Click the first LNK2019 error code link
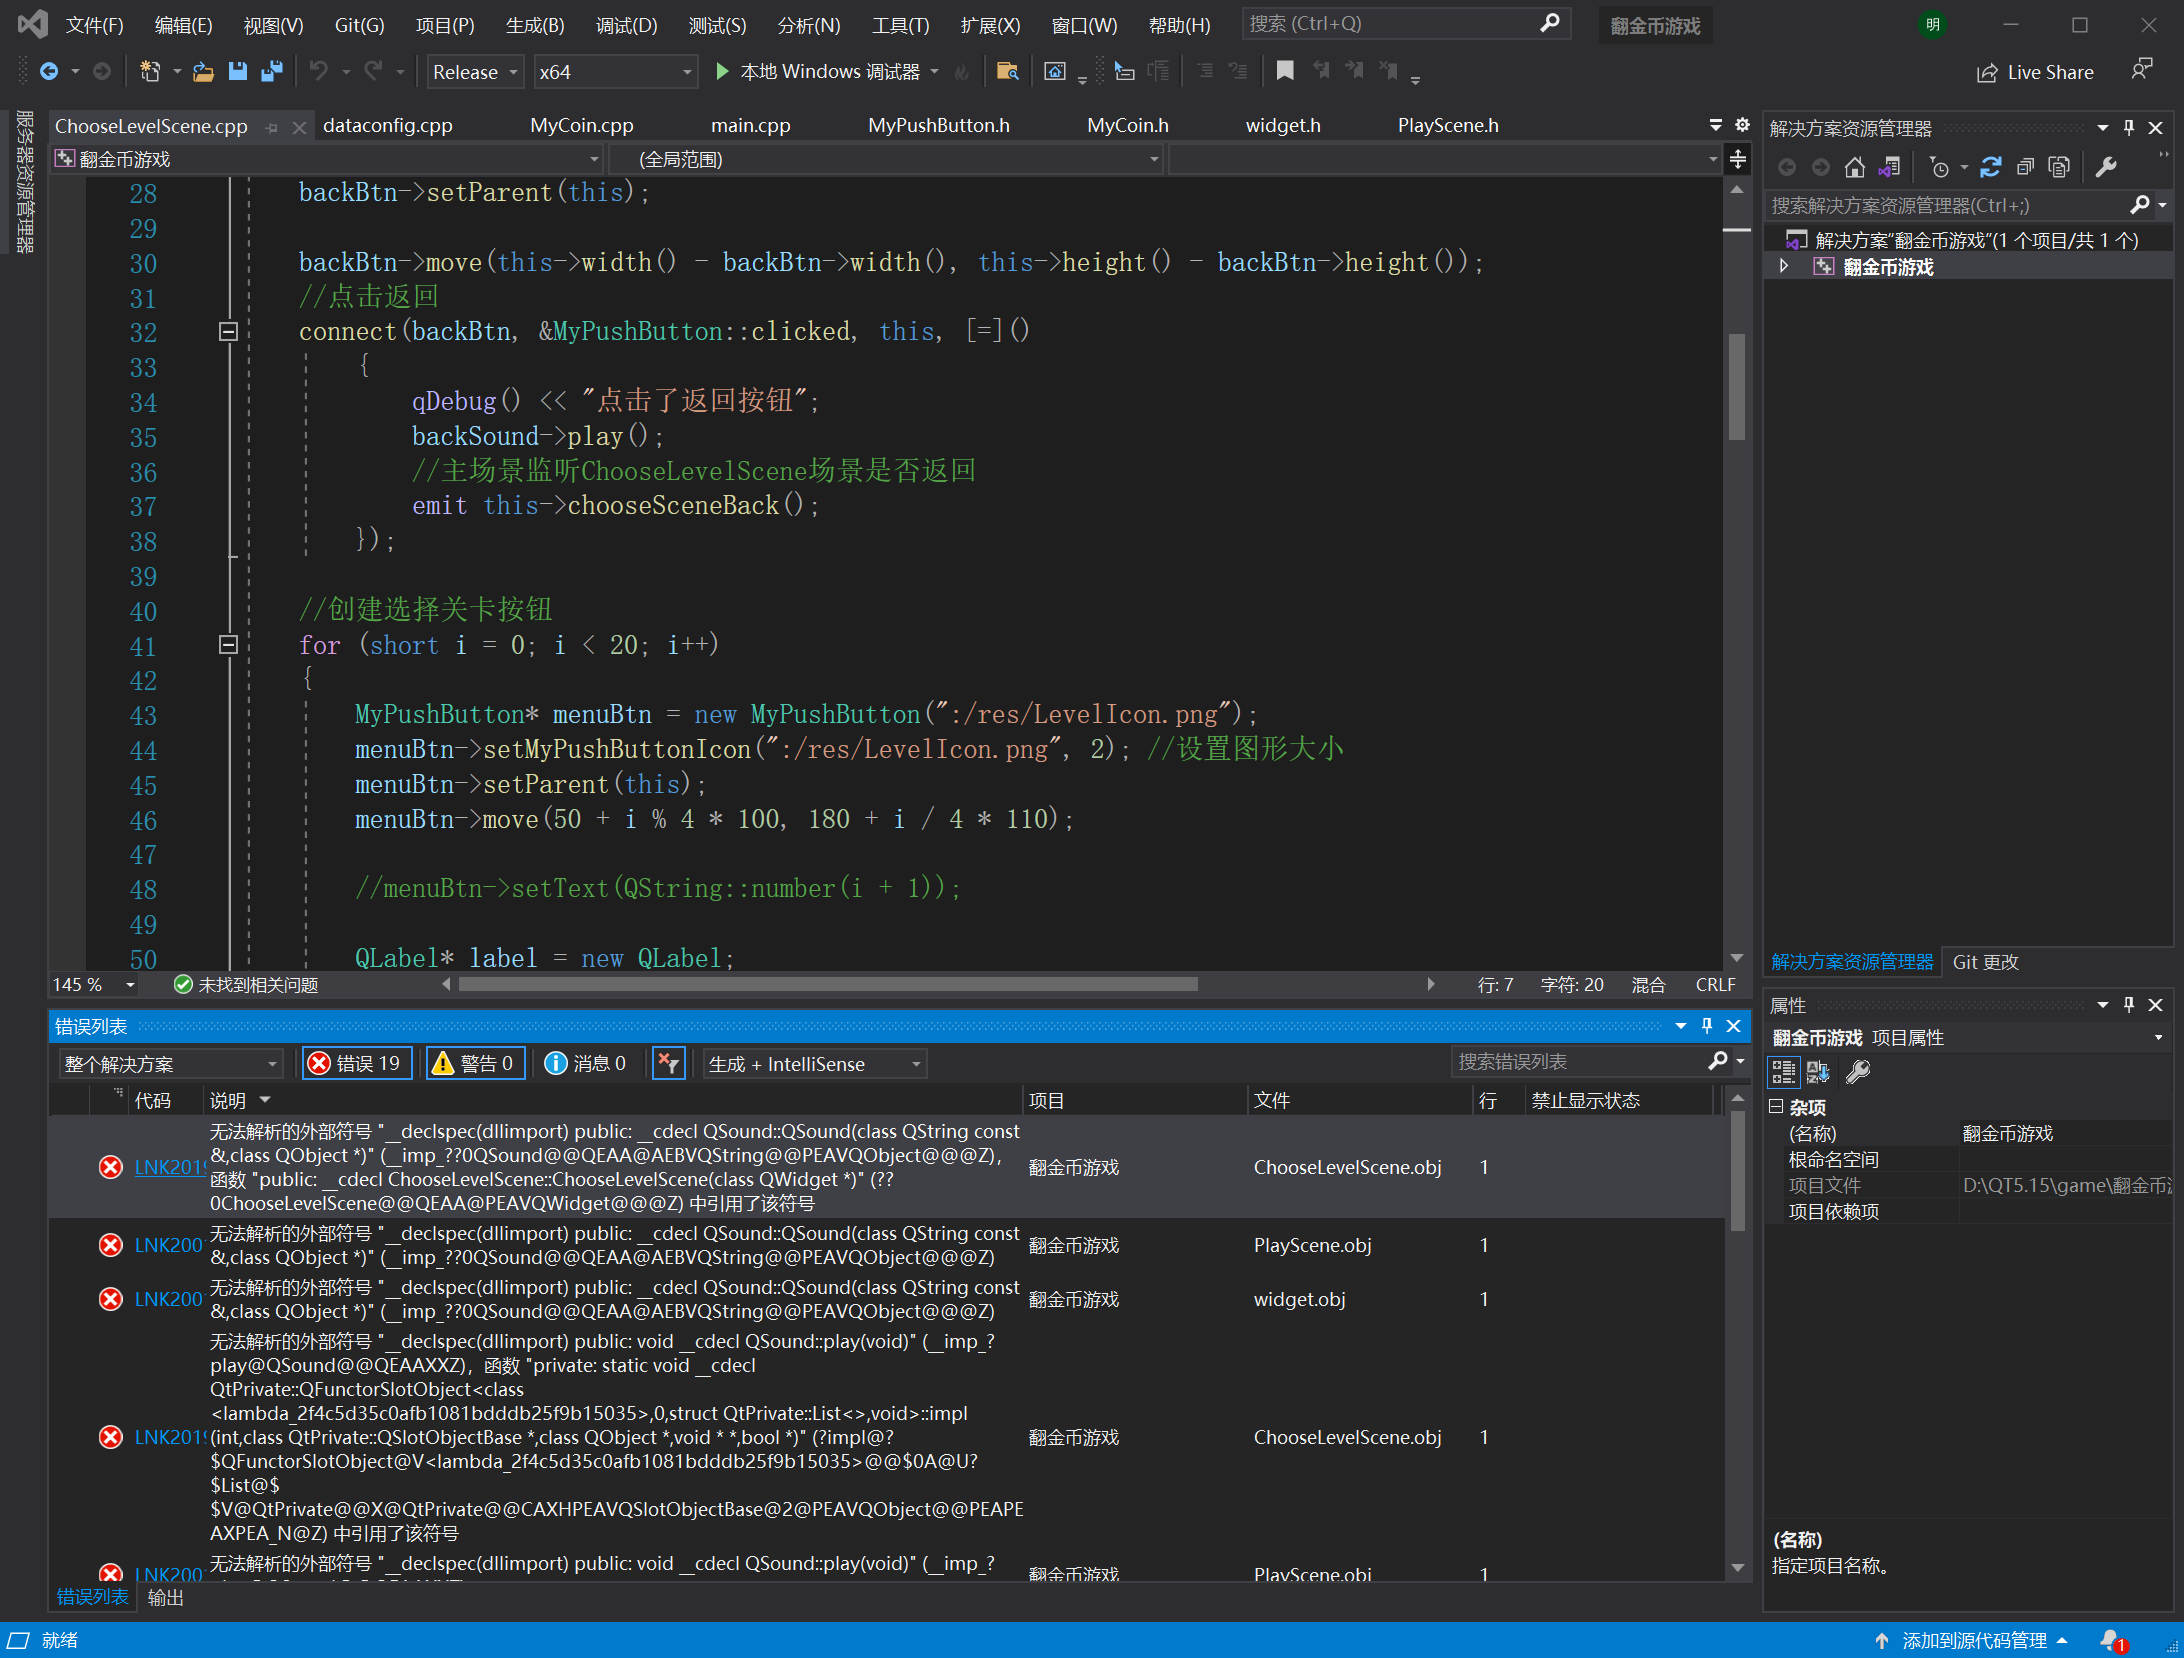 [170, 1167]
